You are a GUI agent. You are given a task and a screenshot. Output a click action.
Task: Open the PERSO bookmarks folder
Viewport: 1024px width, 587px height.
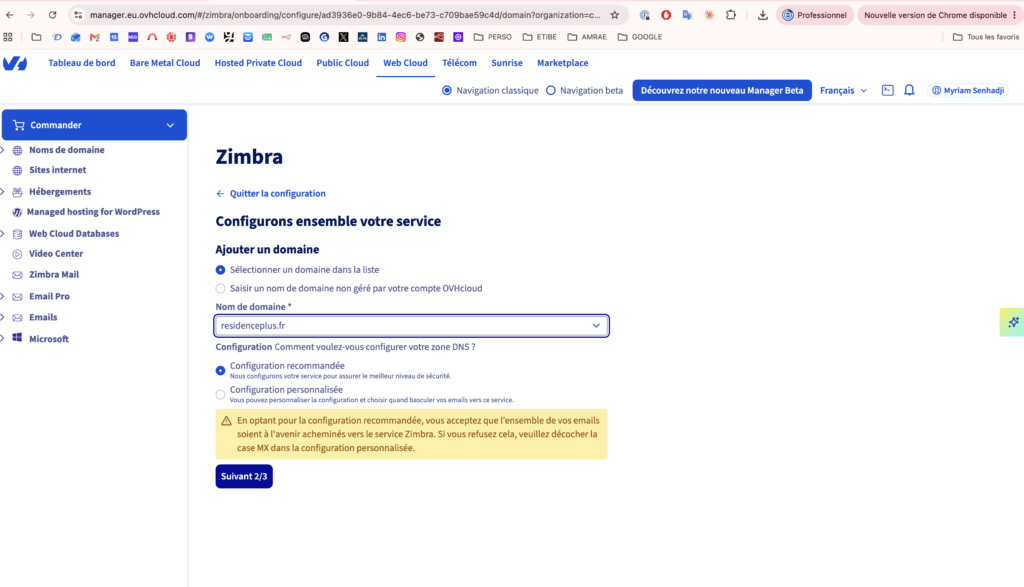(x=492, y=37)
